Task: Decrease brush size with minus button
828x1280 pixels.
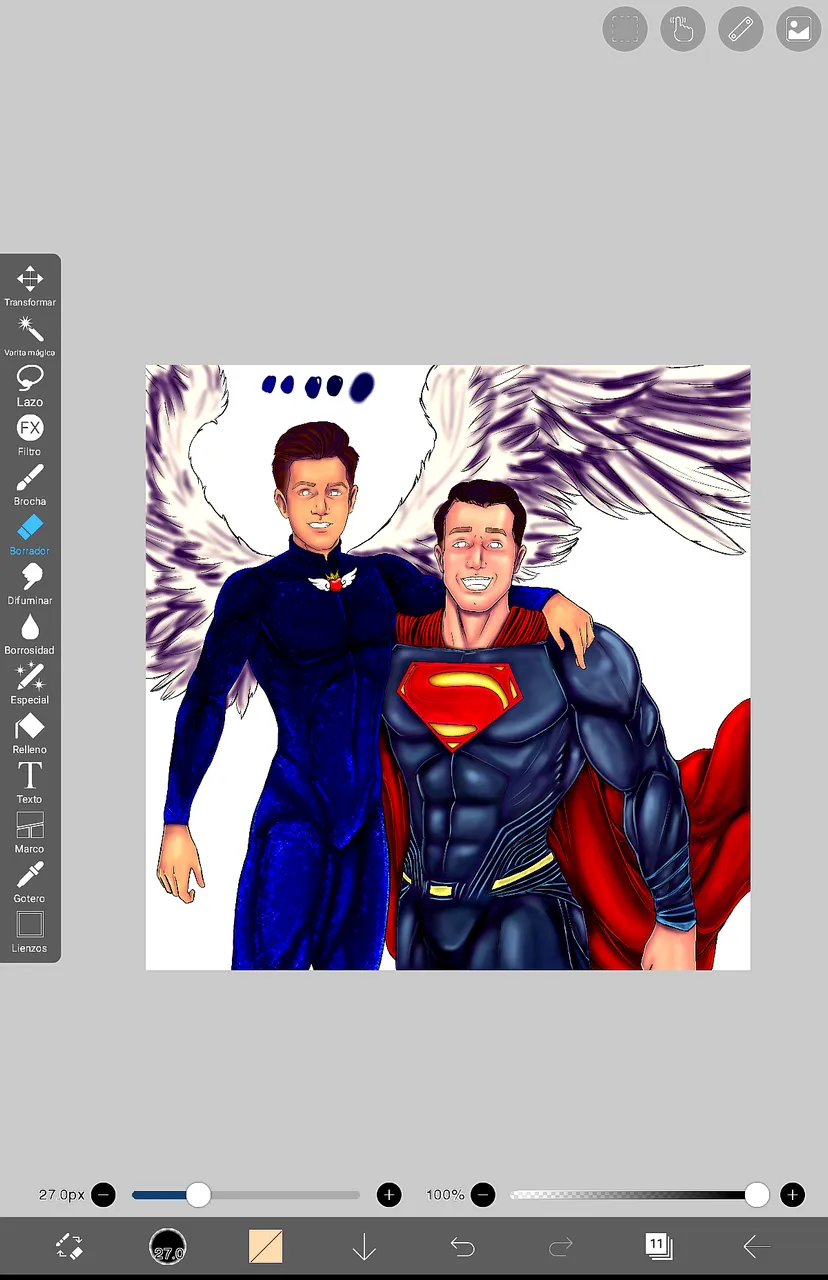Action: [x=103, y=1195]
